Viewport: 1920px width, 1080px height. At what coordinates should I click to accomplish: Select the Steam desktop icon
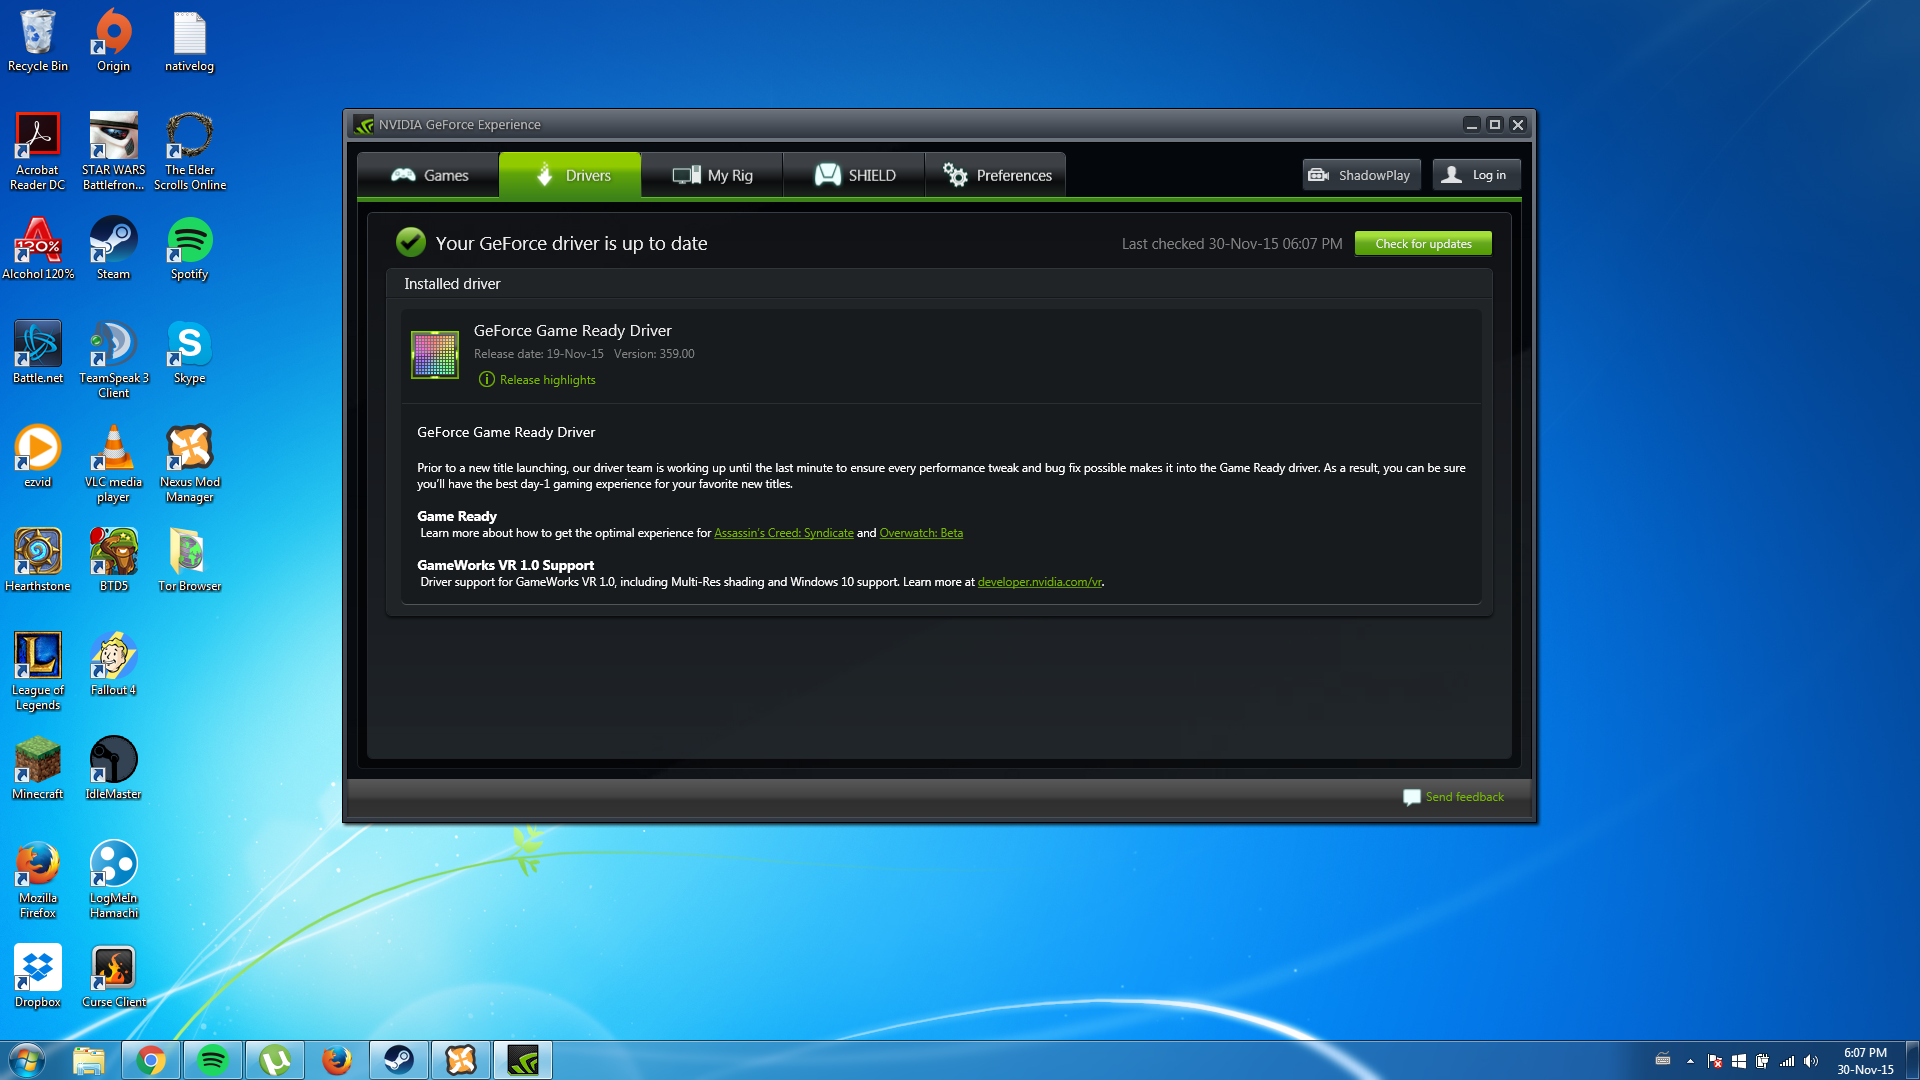(x=113, y=249)
